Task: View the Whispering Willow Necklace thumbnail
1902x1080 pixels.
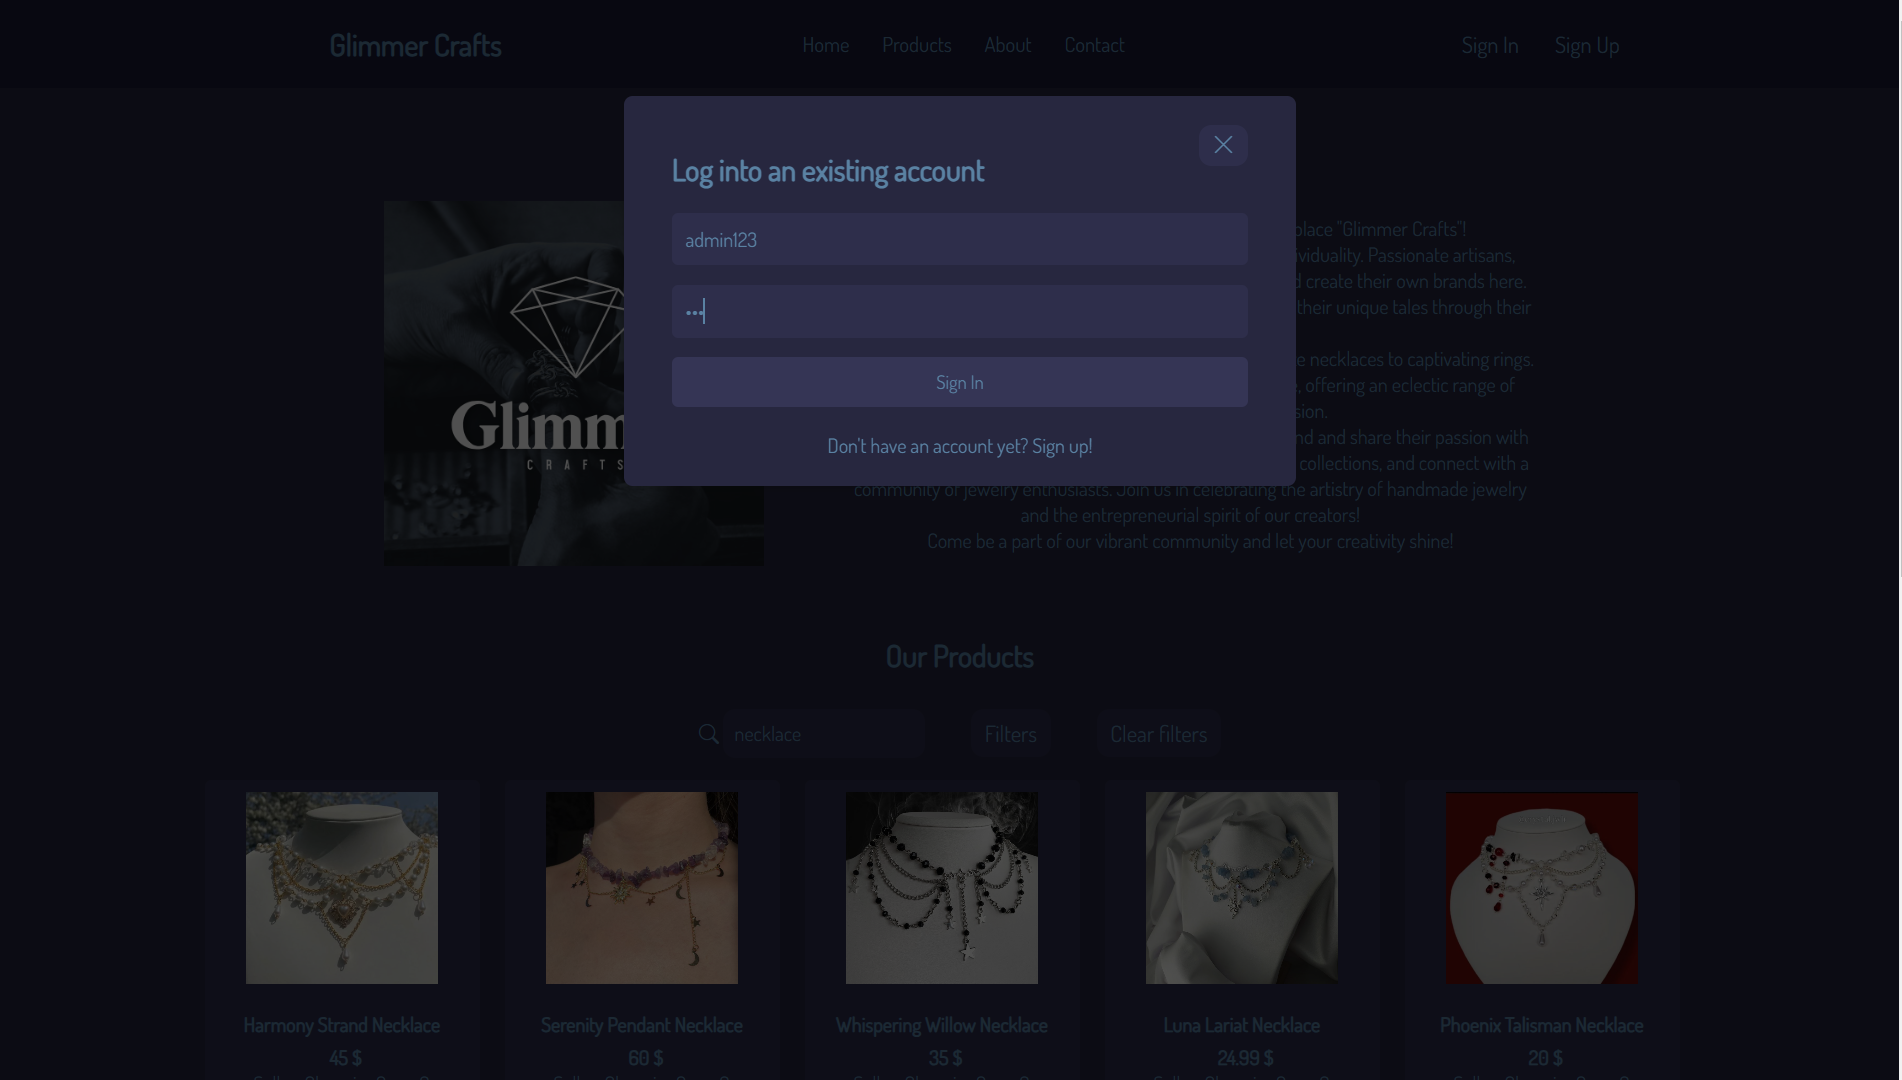Action: (x=942, y=888)
